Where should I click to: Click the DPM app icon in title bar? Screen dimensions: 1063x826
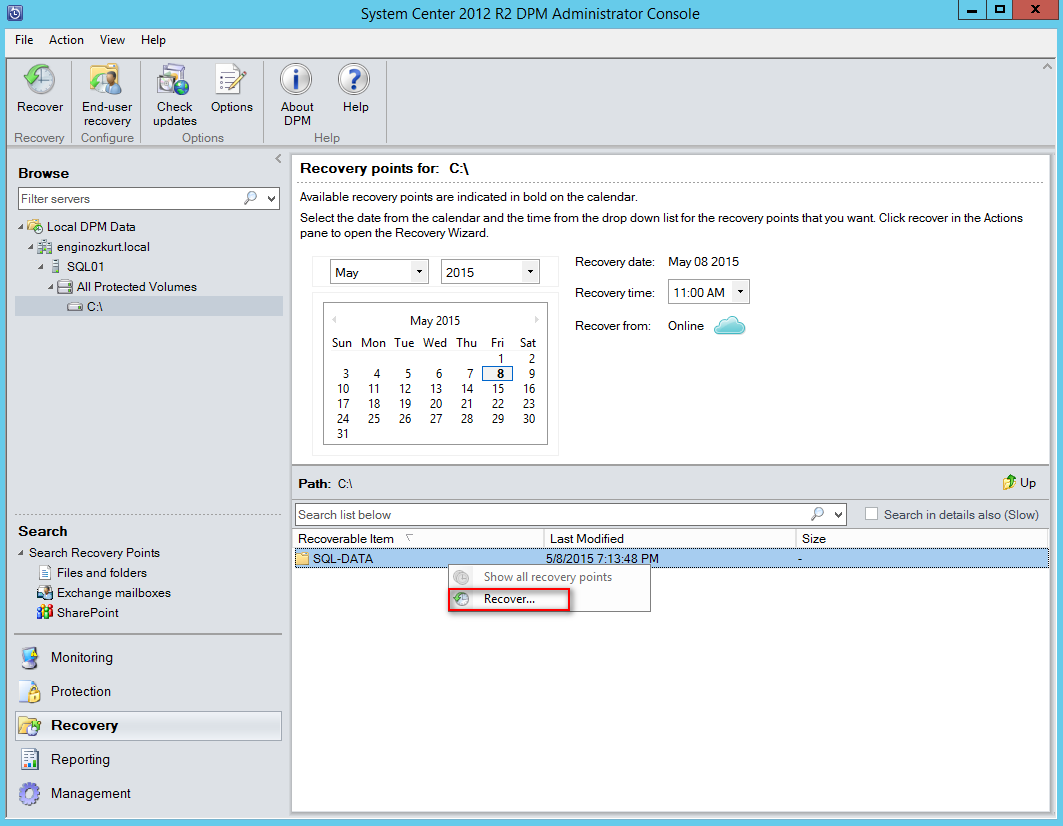coord(15,13)
